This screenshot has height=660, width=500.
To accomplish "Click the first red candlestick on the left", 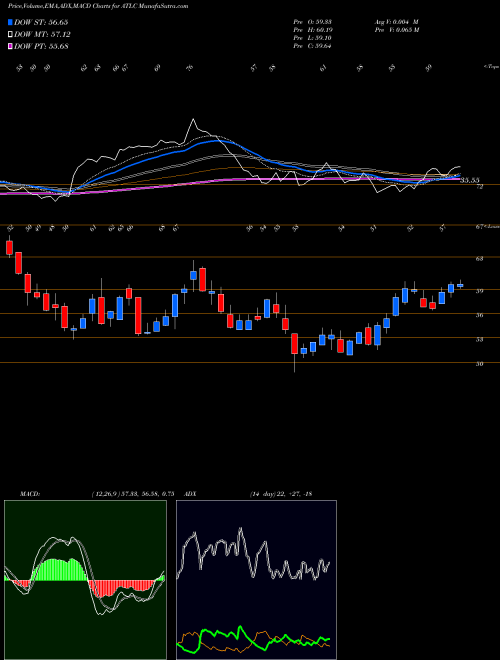I will coord(9,248).
